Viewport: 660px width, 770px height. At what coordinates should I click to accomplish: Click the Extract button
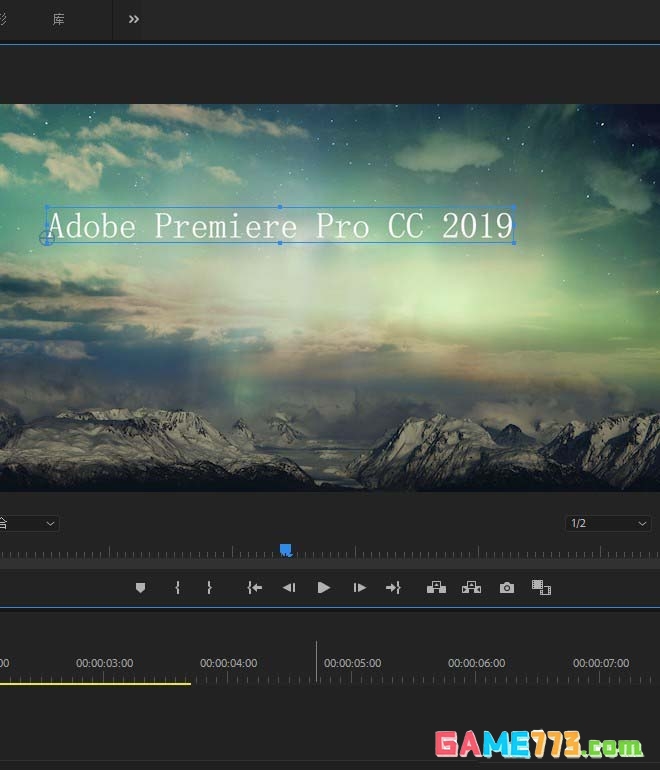tap(471, 587)
